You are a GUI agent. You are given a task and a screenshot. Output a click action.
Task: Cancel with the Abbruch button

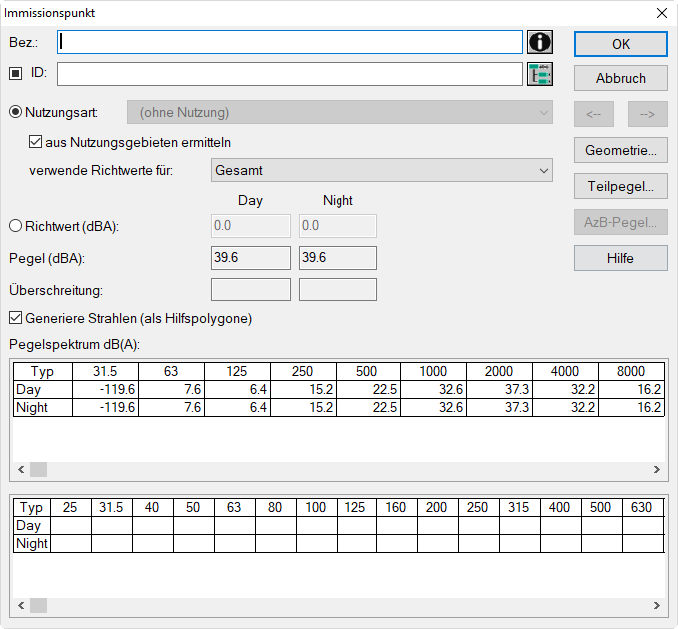pos(620,78)
